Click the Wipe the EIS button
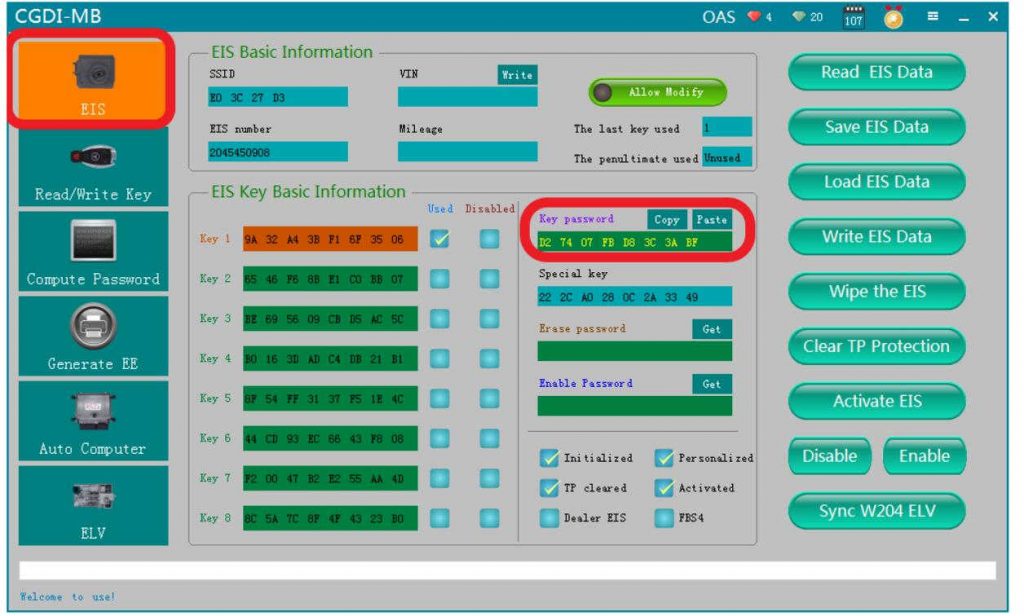Screen dimensions: 1024x616 tap(876, 291)
